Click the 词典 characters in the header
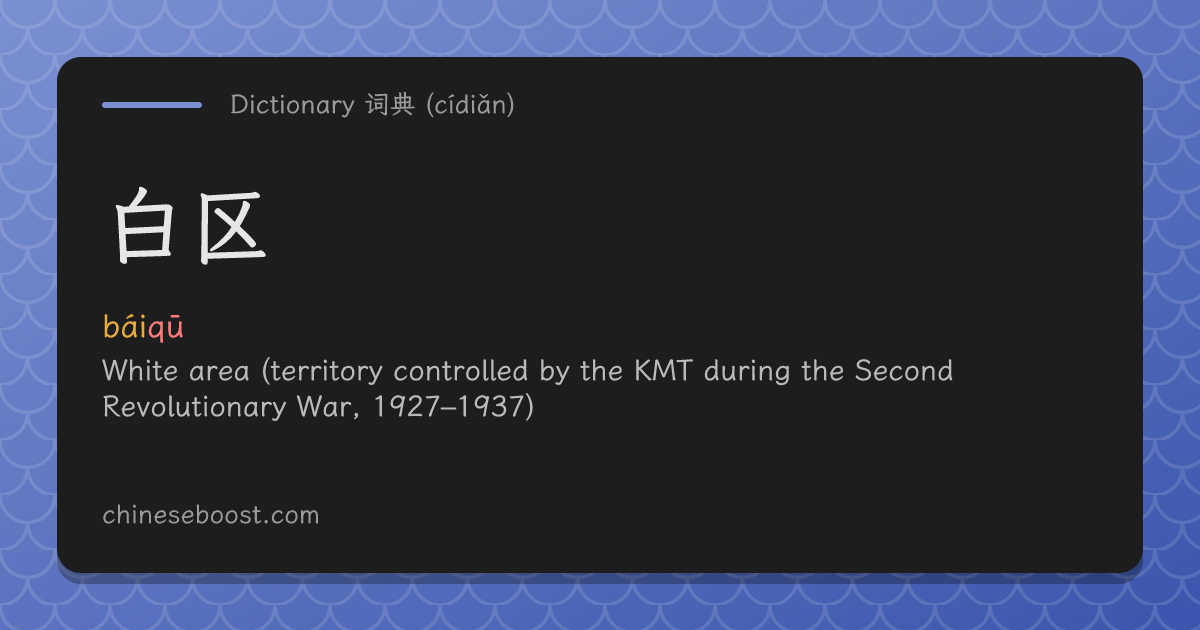The height and width of the screenshot is (630, 1200). coord(390,104)
